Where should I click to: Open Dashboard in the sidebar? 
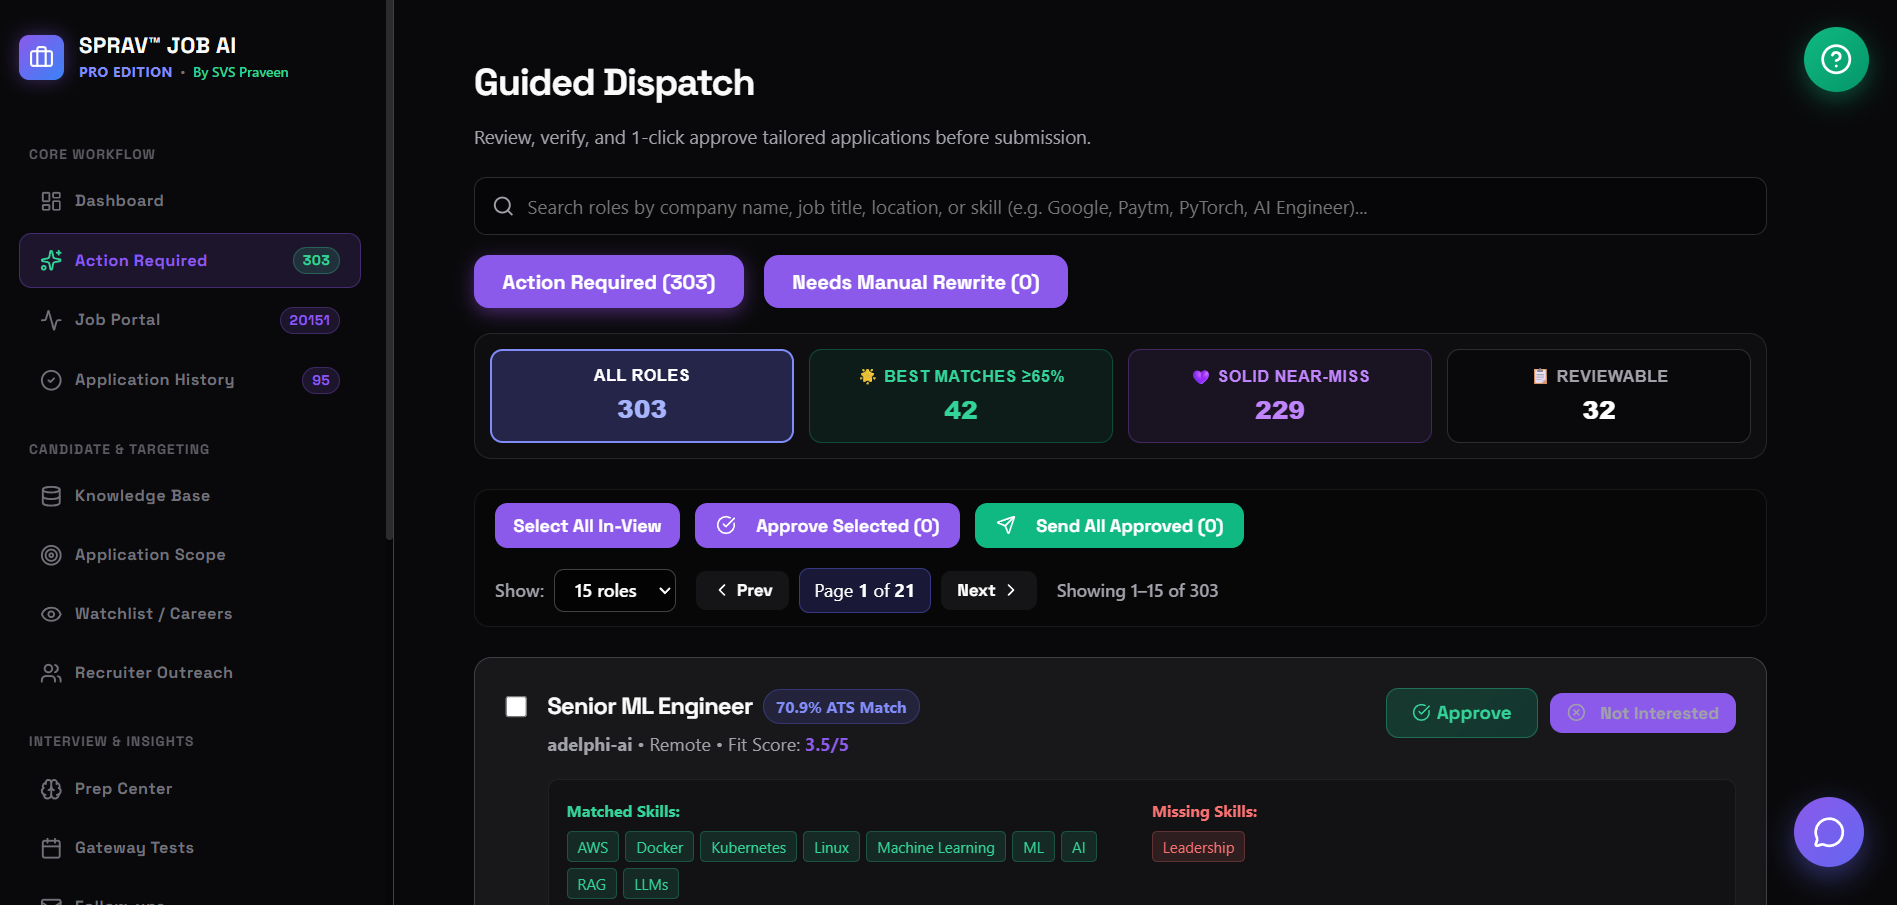(190, 201)
